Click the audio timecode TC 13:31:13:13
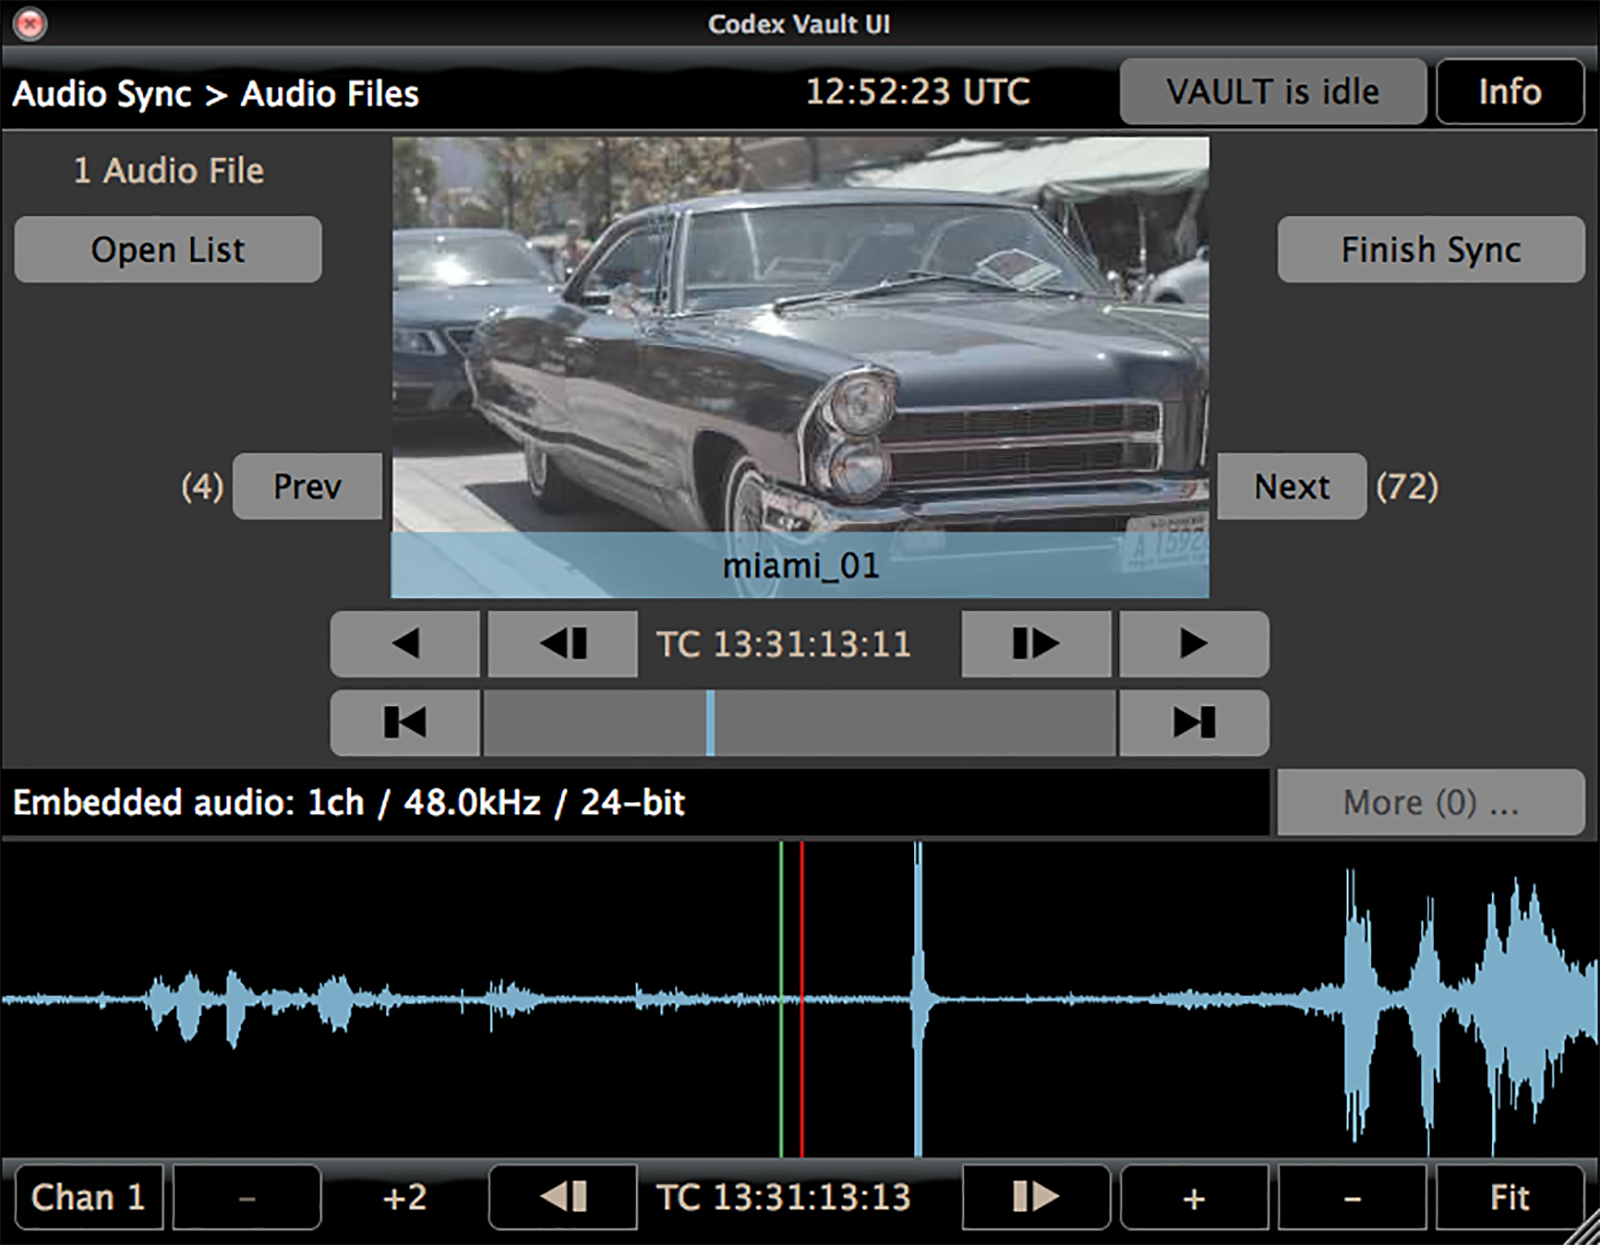Screen dimensions: 1600x1245 click(784, 1197)
